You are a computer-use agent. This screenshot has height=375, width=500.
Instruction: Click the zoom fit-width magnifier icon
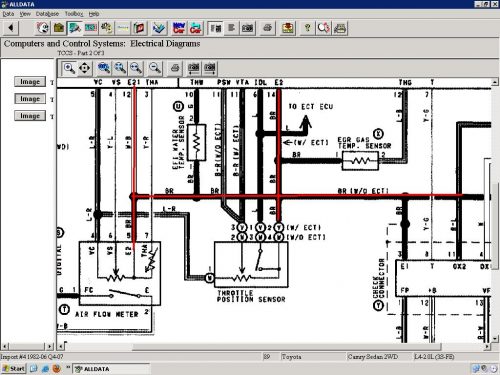[x=136, y=68]
